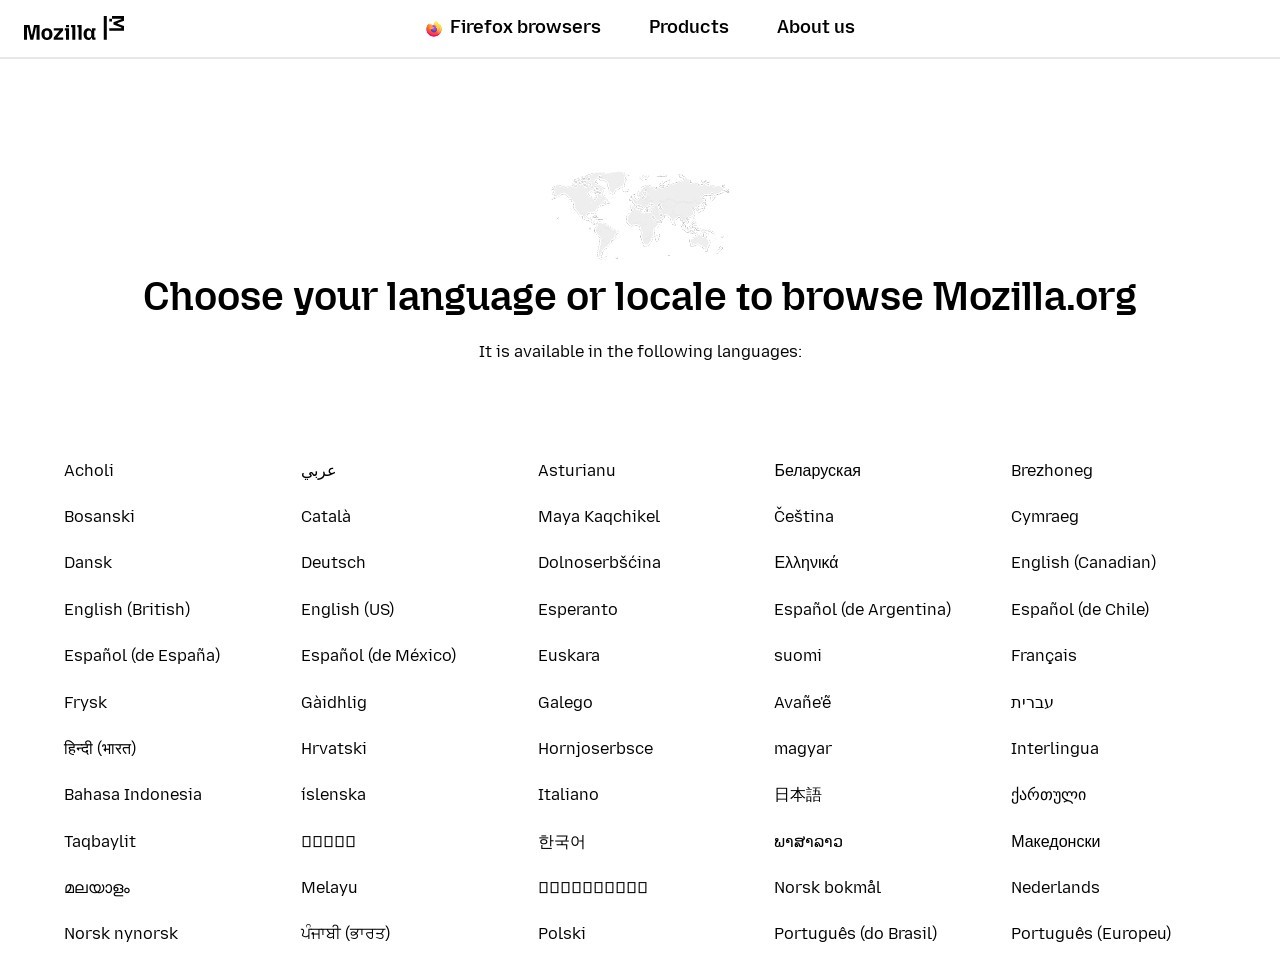Viewport: 1280px width, 960px height.
Task: Select Maya Kaqchikel language
Action: click(x=599, y=516)
